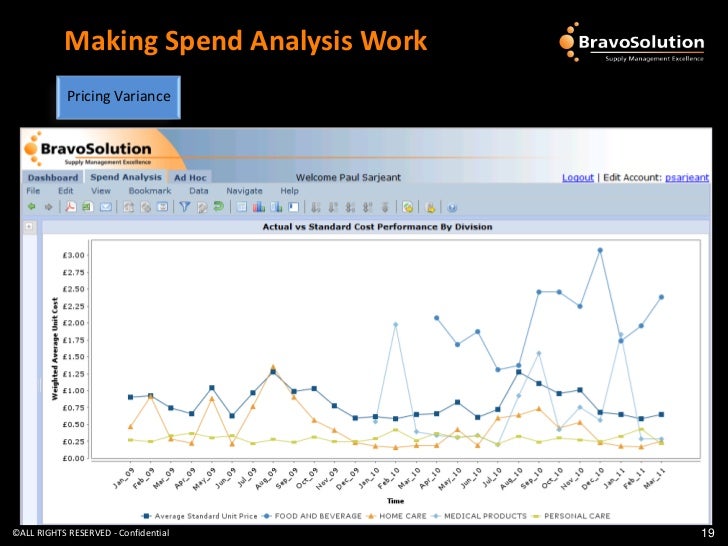Open the File menu
The height and width of the screenshot is (546, 728).
[x=33, y=191]
